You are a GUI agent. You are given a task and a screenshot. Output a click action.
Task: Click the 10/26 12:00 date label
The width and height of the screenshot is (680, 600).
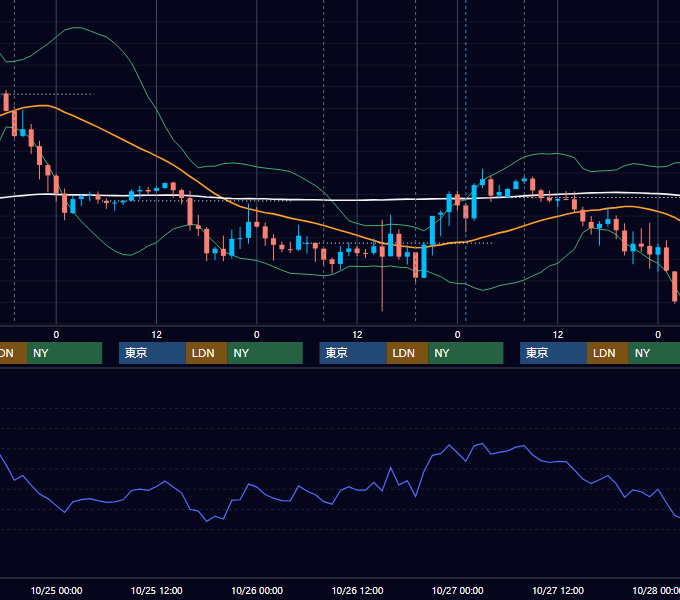357,590
